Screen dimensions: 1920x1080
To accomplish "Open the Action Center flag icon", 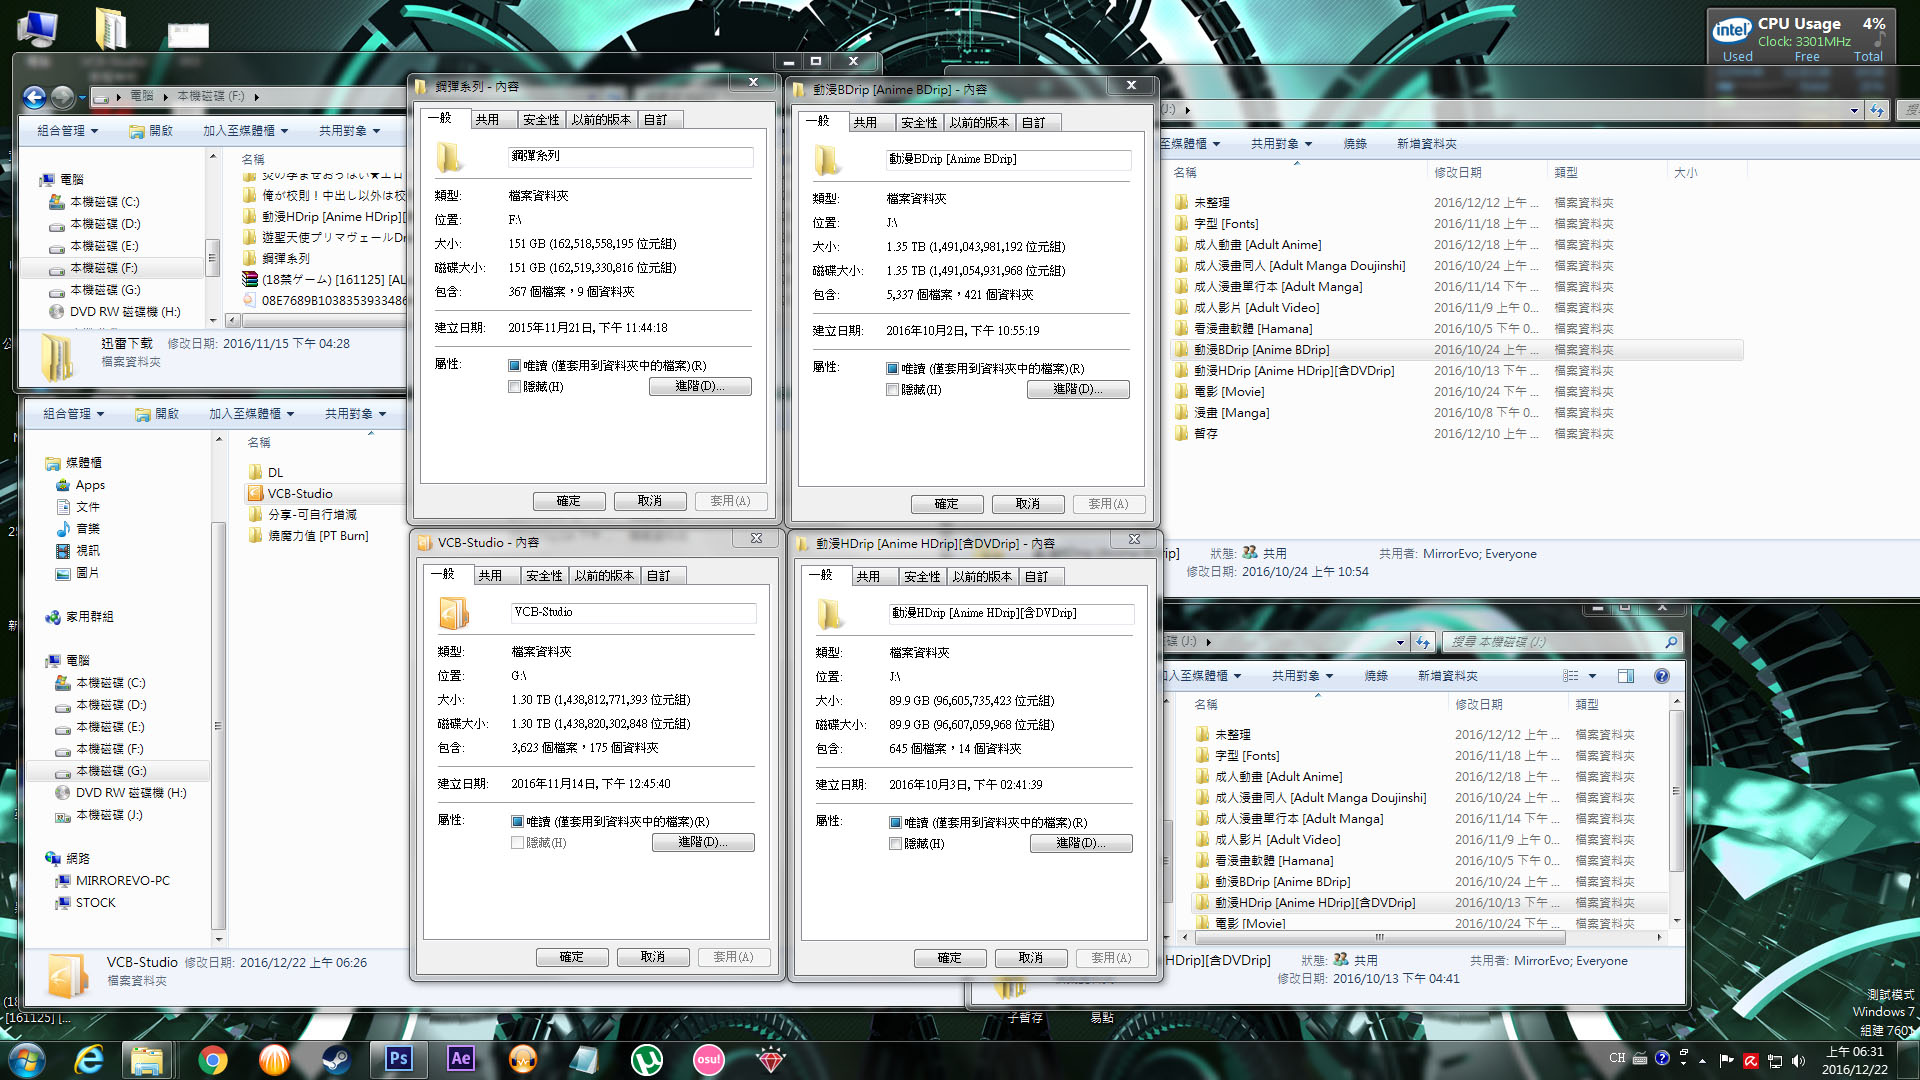I will pyautogui.click(x=1726, y=1060).
